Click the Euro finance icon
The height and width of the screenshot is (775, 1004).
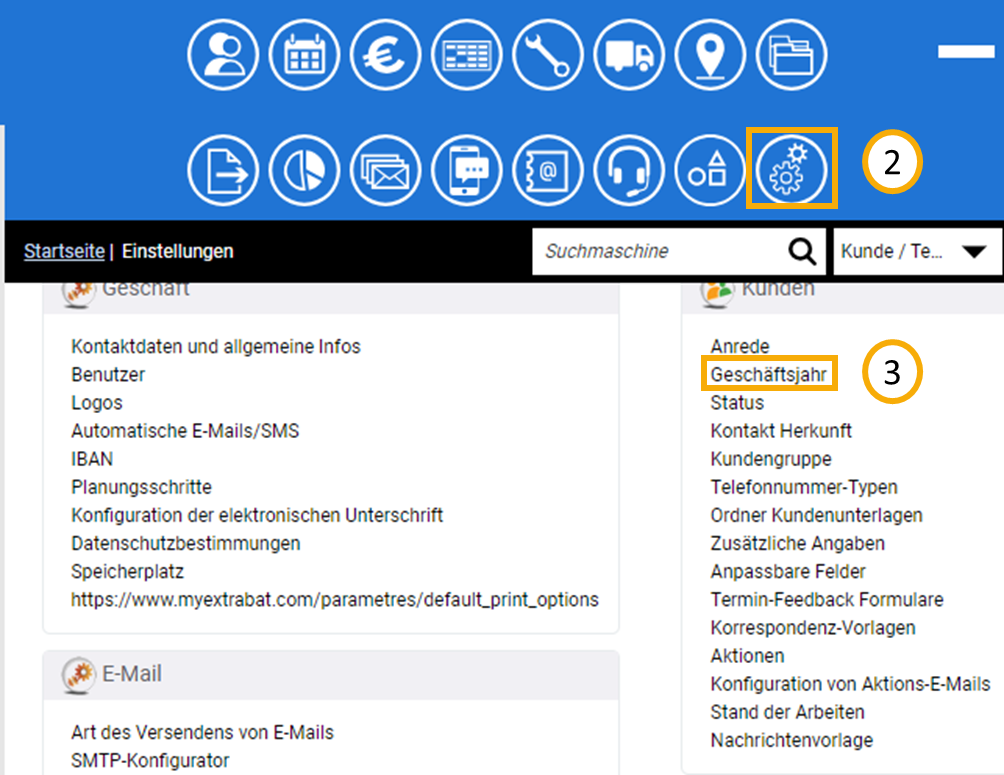(386, 54)
